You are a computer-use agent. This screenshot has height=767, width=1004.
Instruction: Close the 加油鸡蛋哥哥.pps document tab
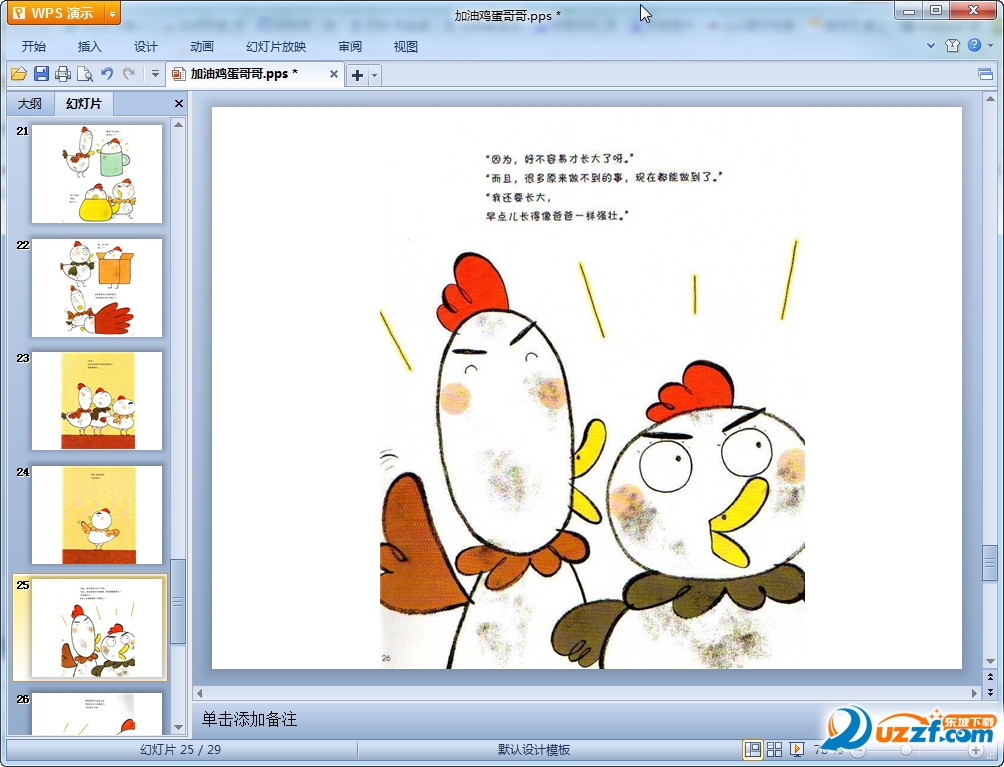tap(334, 74)
